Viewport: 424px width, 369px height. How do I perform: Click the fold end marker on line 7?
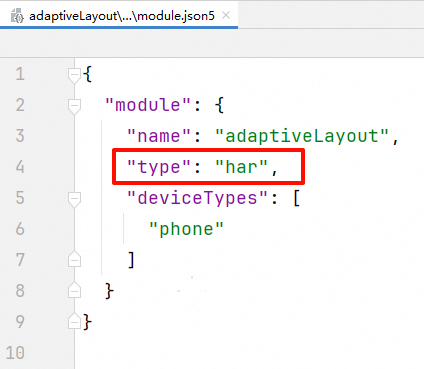tap(74, 259)
